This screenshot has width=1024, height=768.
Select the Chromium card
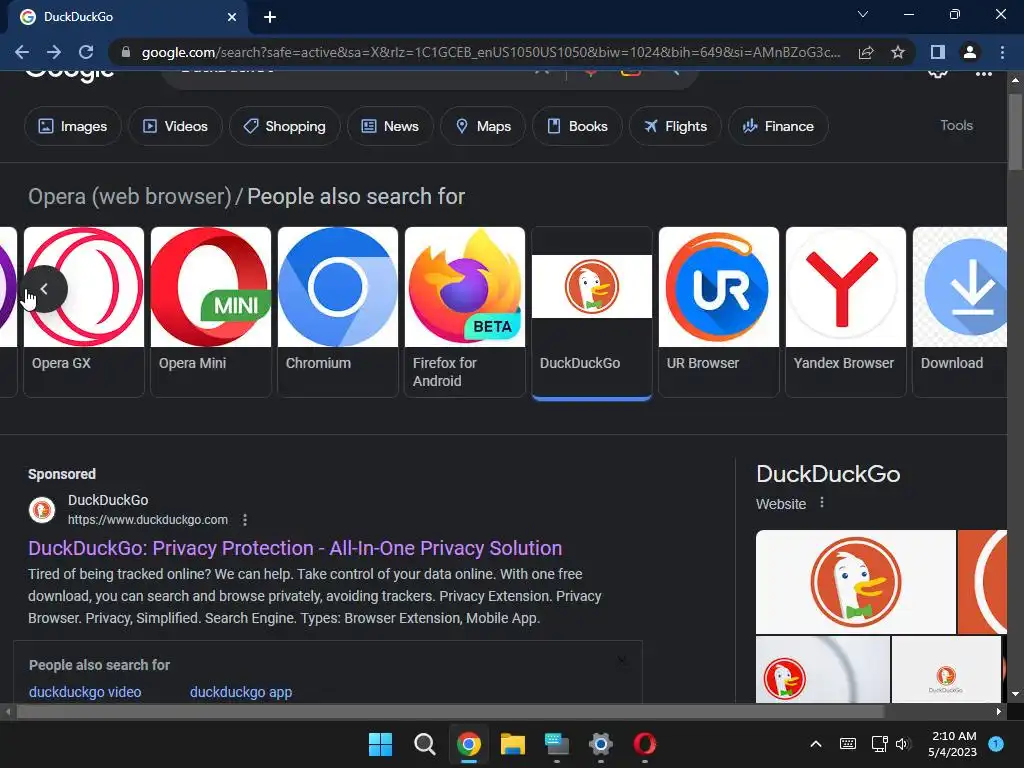tap(338, 312)
